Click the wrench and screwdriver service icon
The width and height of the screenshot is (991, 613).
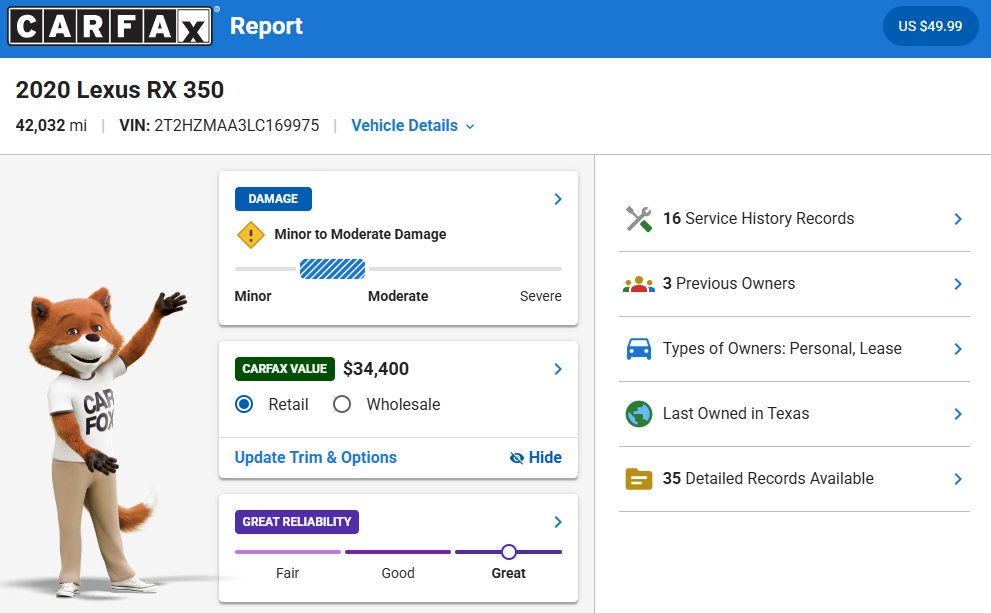coord(639,219)
